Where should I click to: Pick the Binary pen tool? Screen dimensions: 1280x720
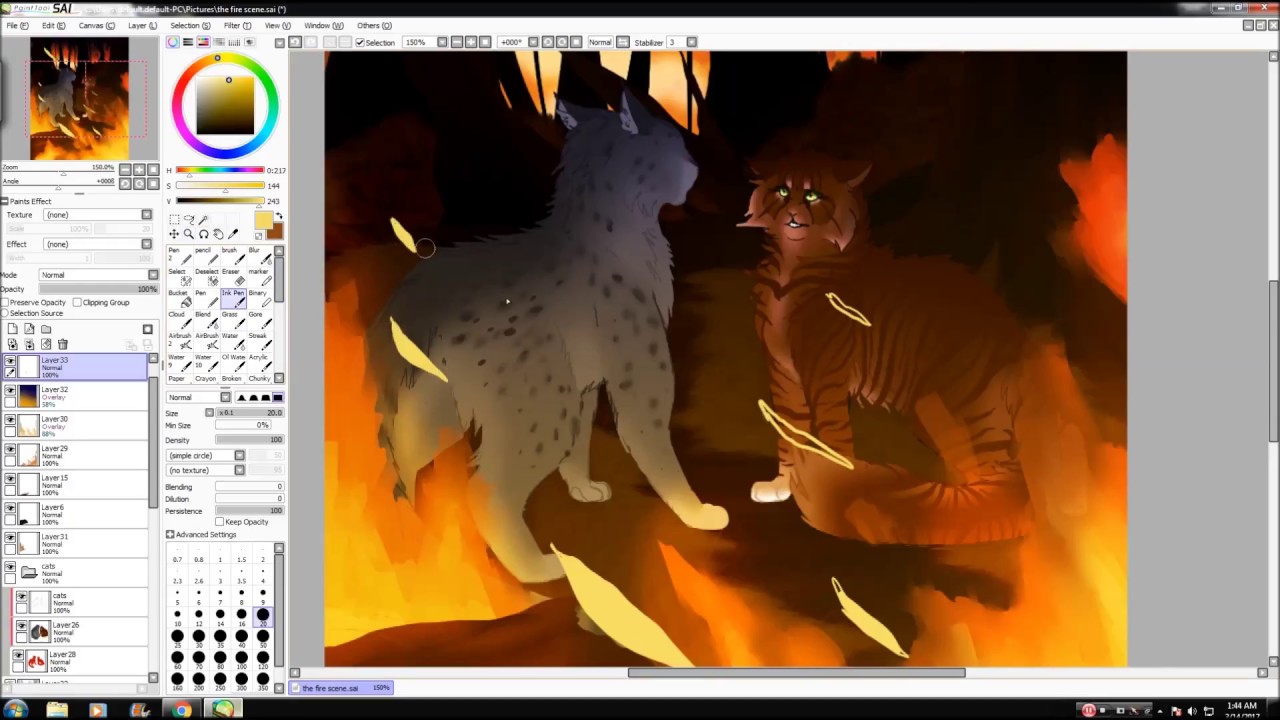(x=260, y=298)
